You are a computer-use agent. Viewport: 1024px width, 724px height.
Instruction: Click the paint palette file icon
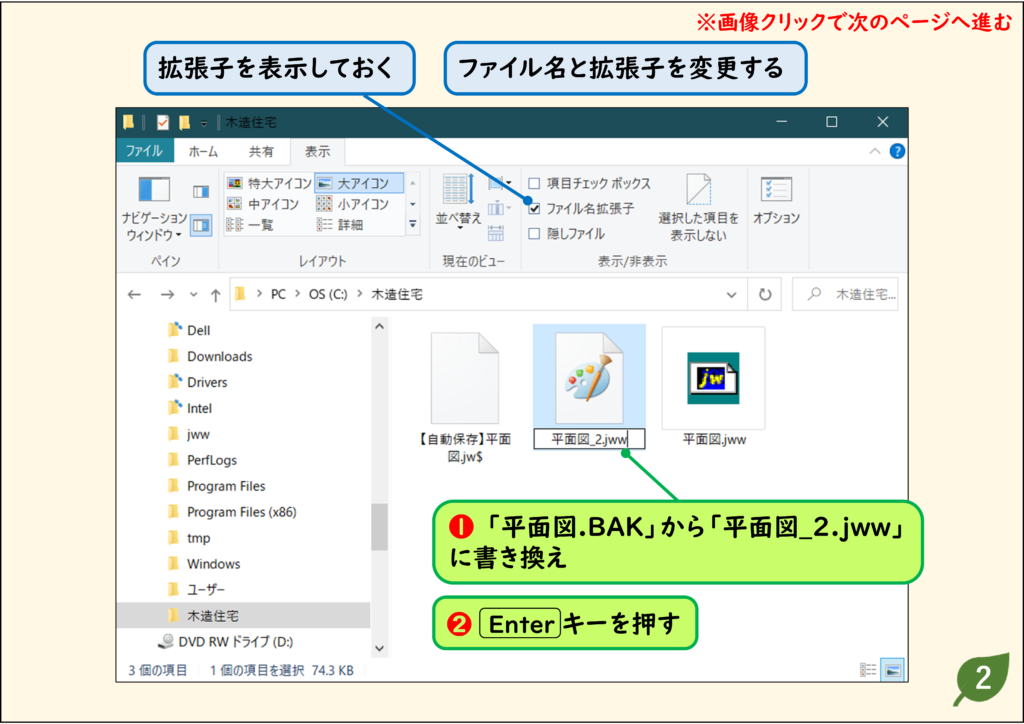589,378
